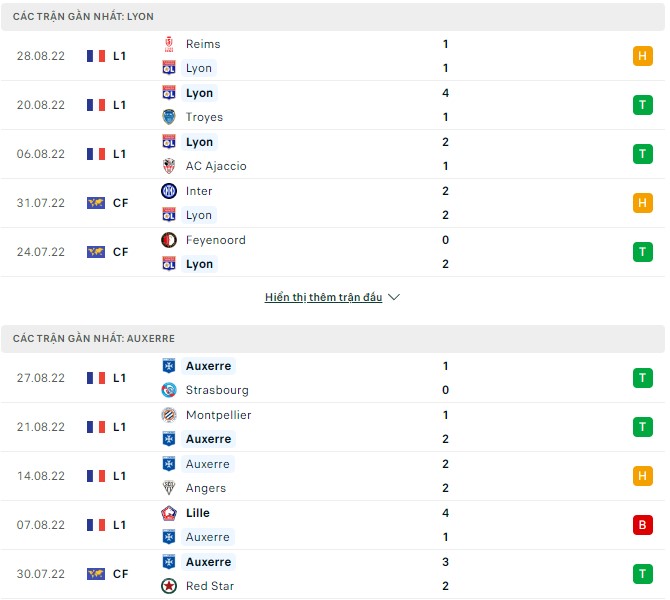Click the Lille team logo
Screen dimensions: 670x600
click(168, 513)
